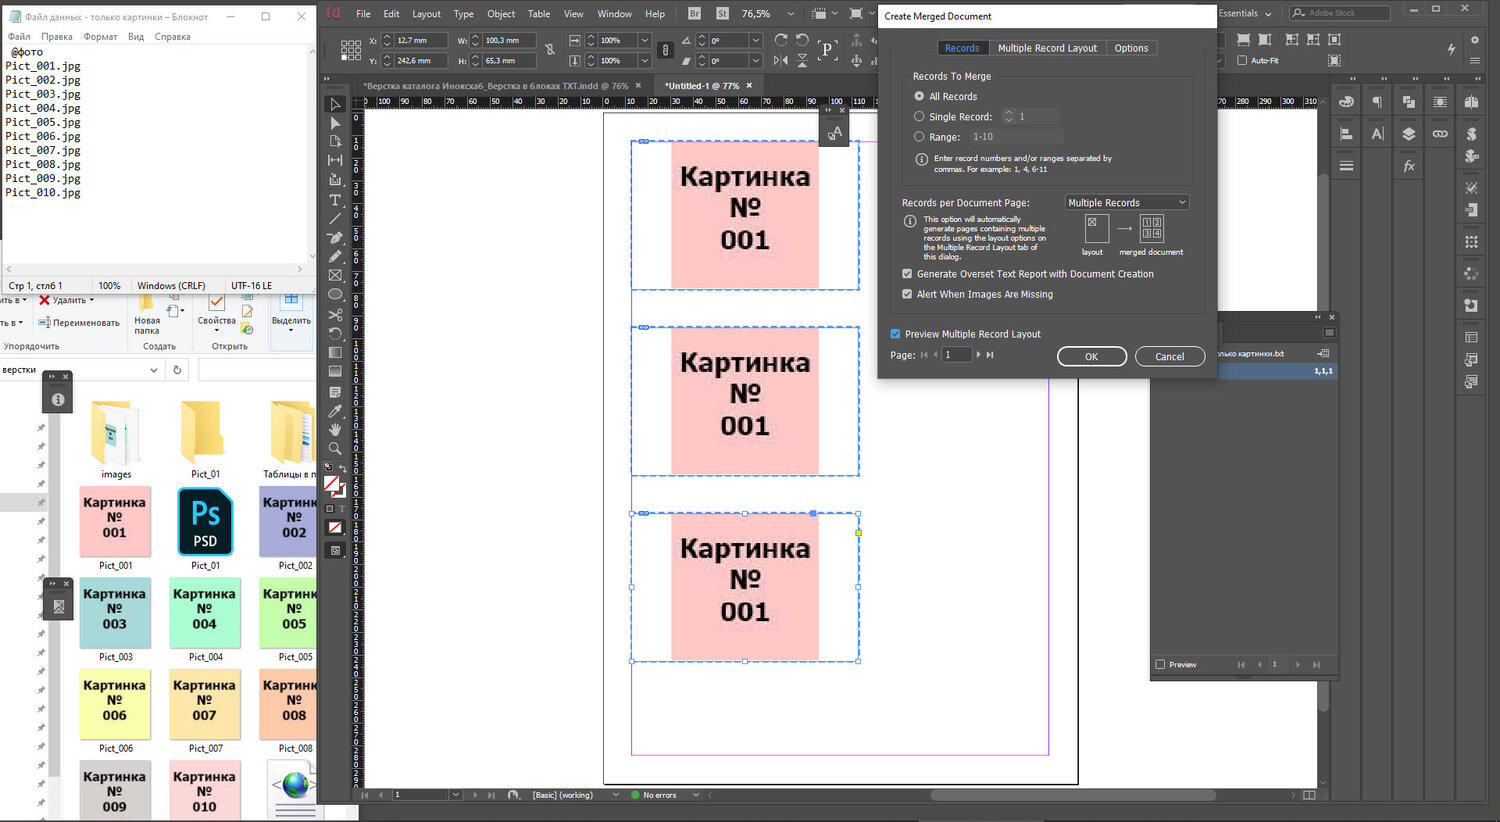Select the Free Transform tool
The image size is (1500, 822).
pos(335,334)
